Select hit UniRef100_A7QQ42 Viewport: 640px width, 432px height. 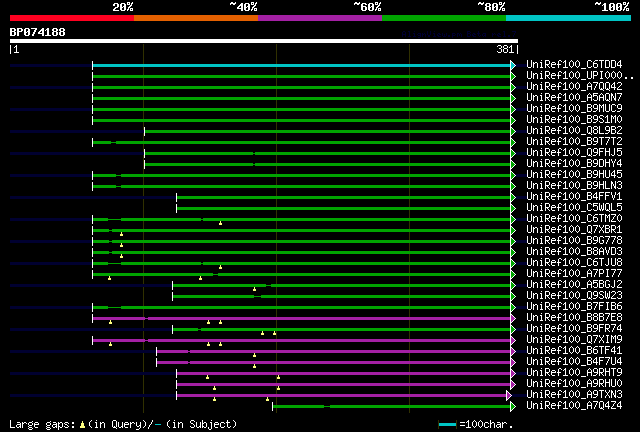click(x=574, y=87)
